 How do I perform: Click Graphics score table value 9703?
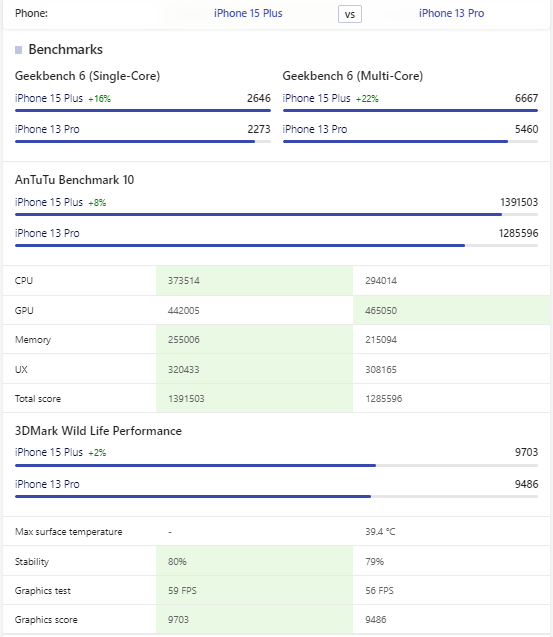pos(178,620)
